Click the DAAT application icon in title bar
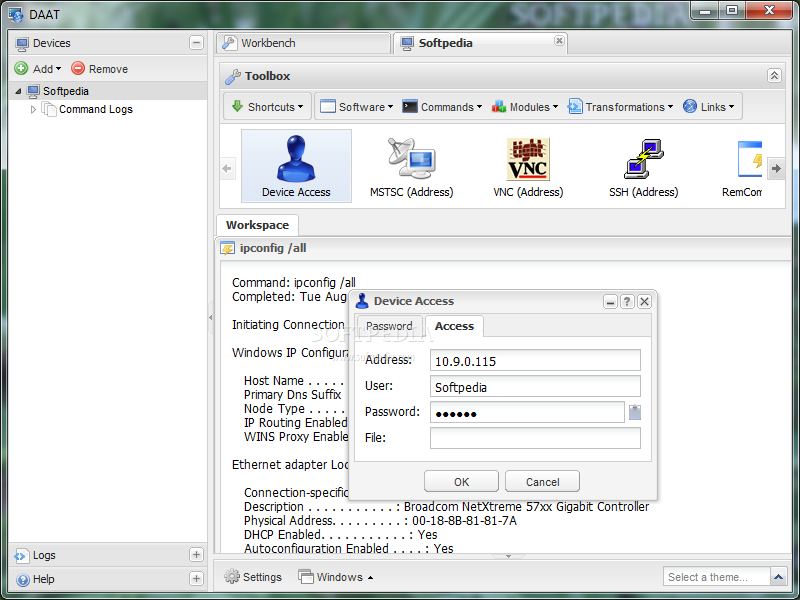800x600 pixels. pos(16,14)
